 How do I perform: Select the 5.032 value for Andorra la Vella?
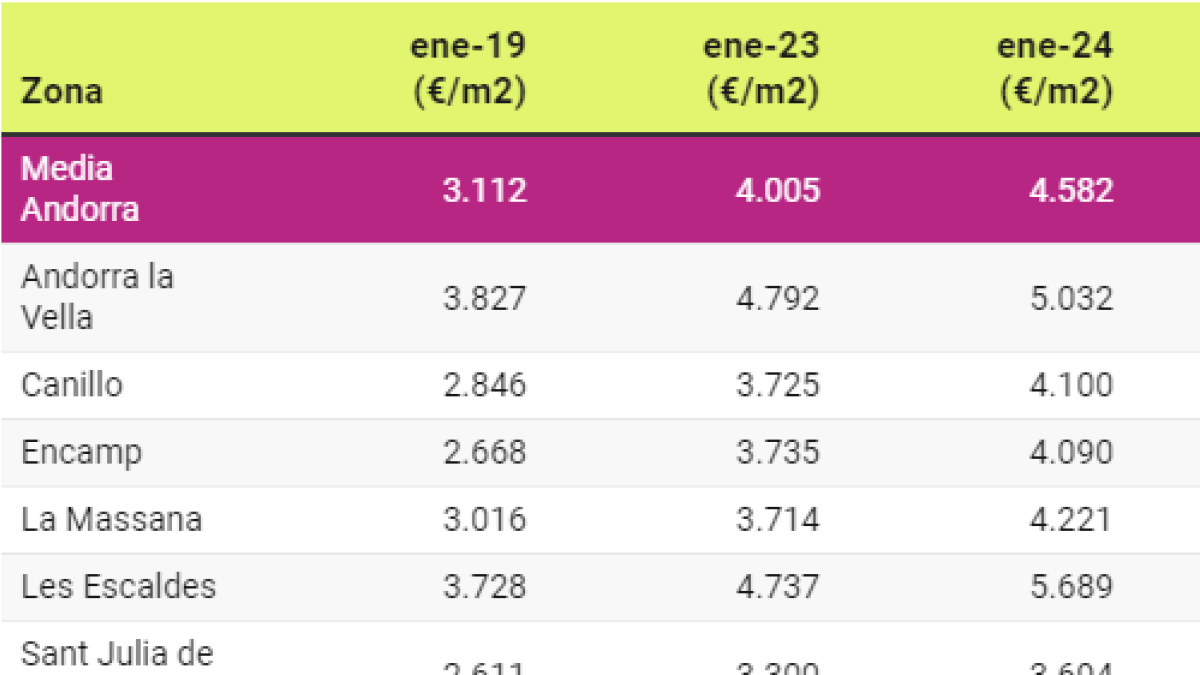1072,298
